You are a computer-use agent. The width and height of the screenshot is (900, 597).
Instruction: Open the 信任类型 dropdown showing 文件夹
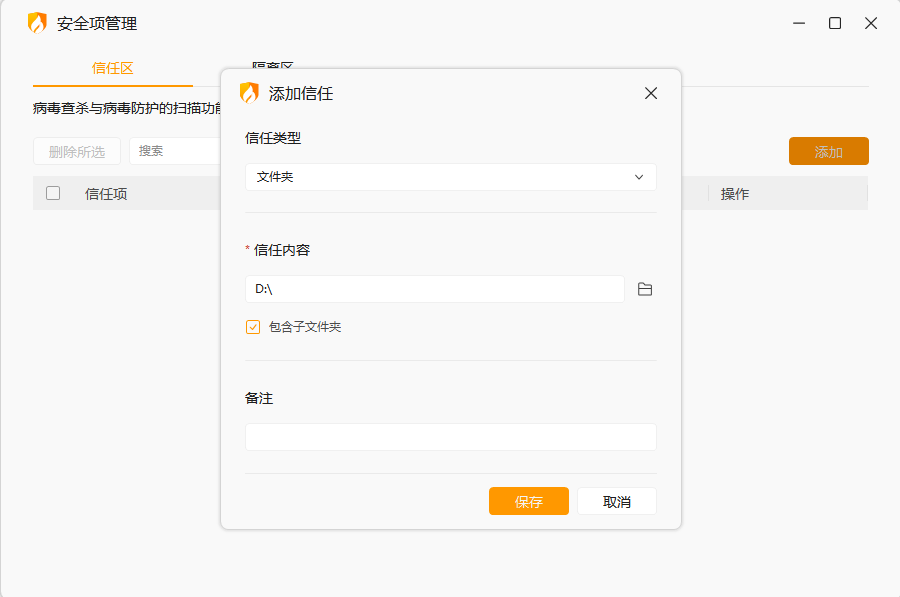pos(450,176)
